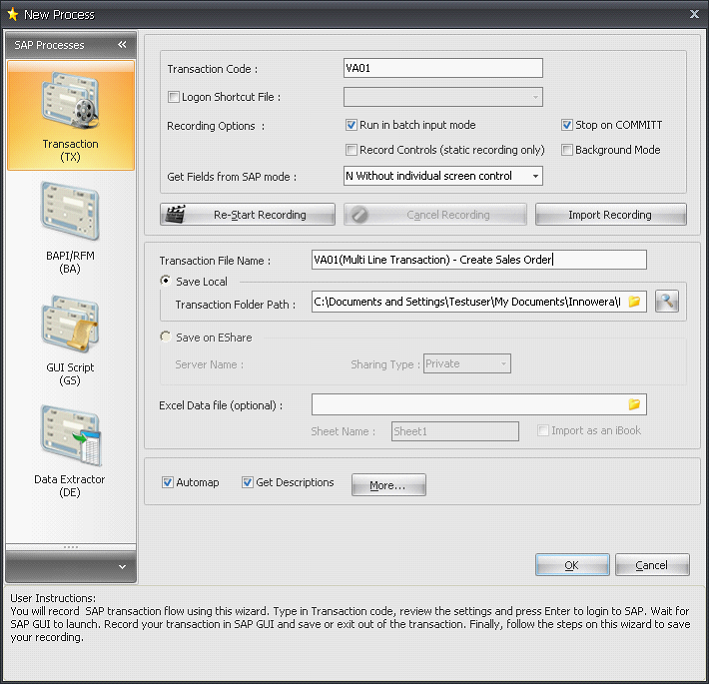
Task: Uncheck the Stop on COMMITT checkbox
Action: click(x=567, y=126)
